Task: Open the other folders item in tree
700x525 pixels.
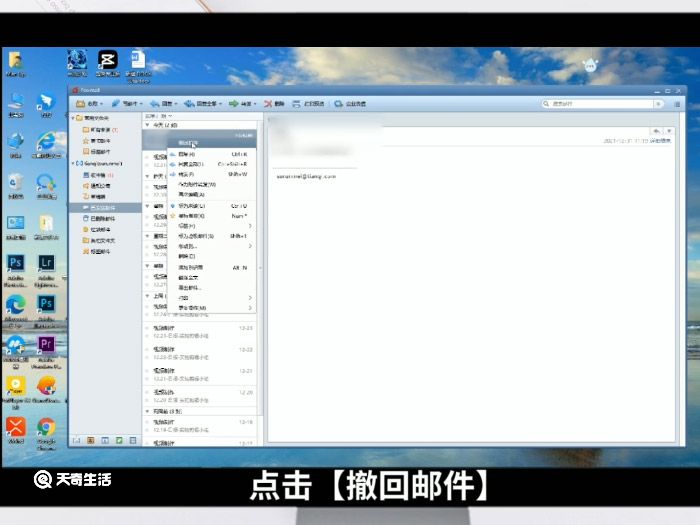Action: [x=99, y=241]
